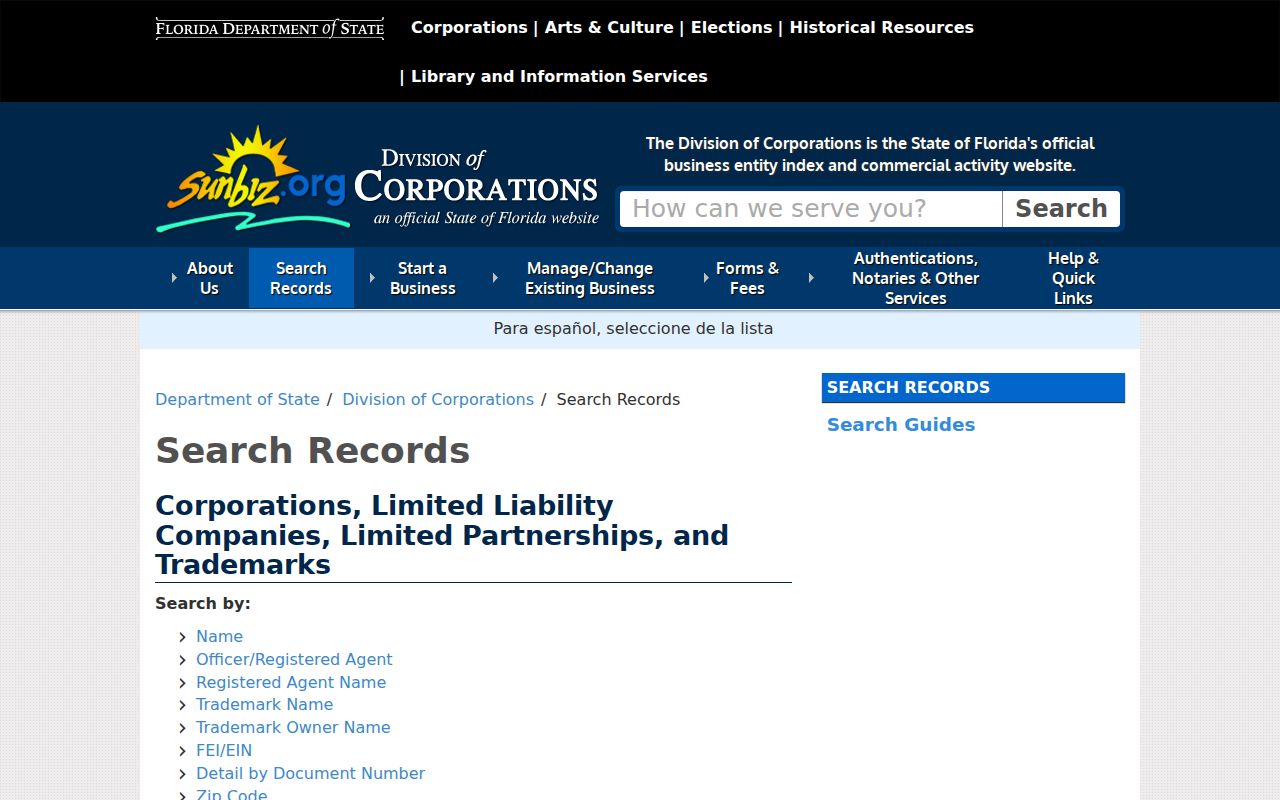Search by Name link
The width and height of the screenshot is (1280, 800).
pos(219,636)
